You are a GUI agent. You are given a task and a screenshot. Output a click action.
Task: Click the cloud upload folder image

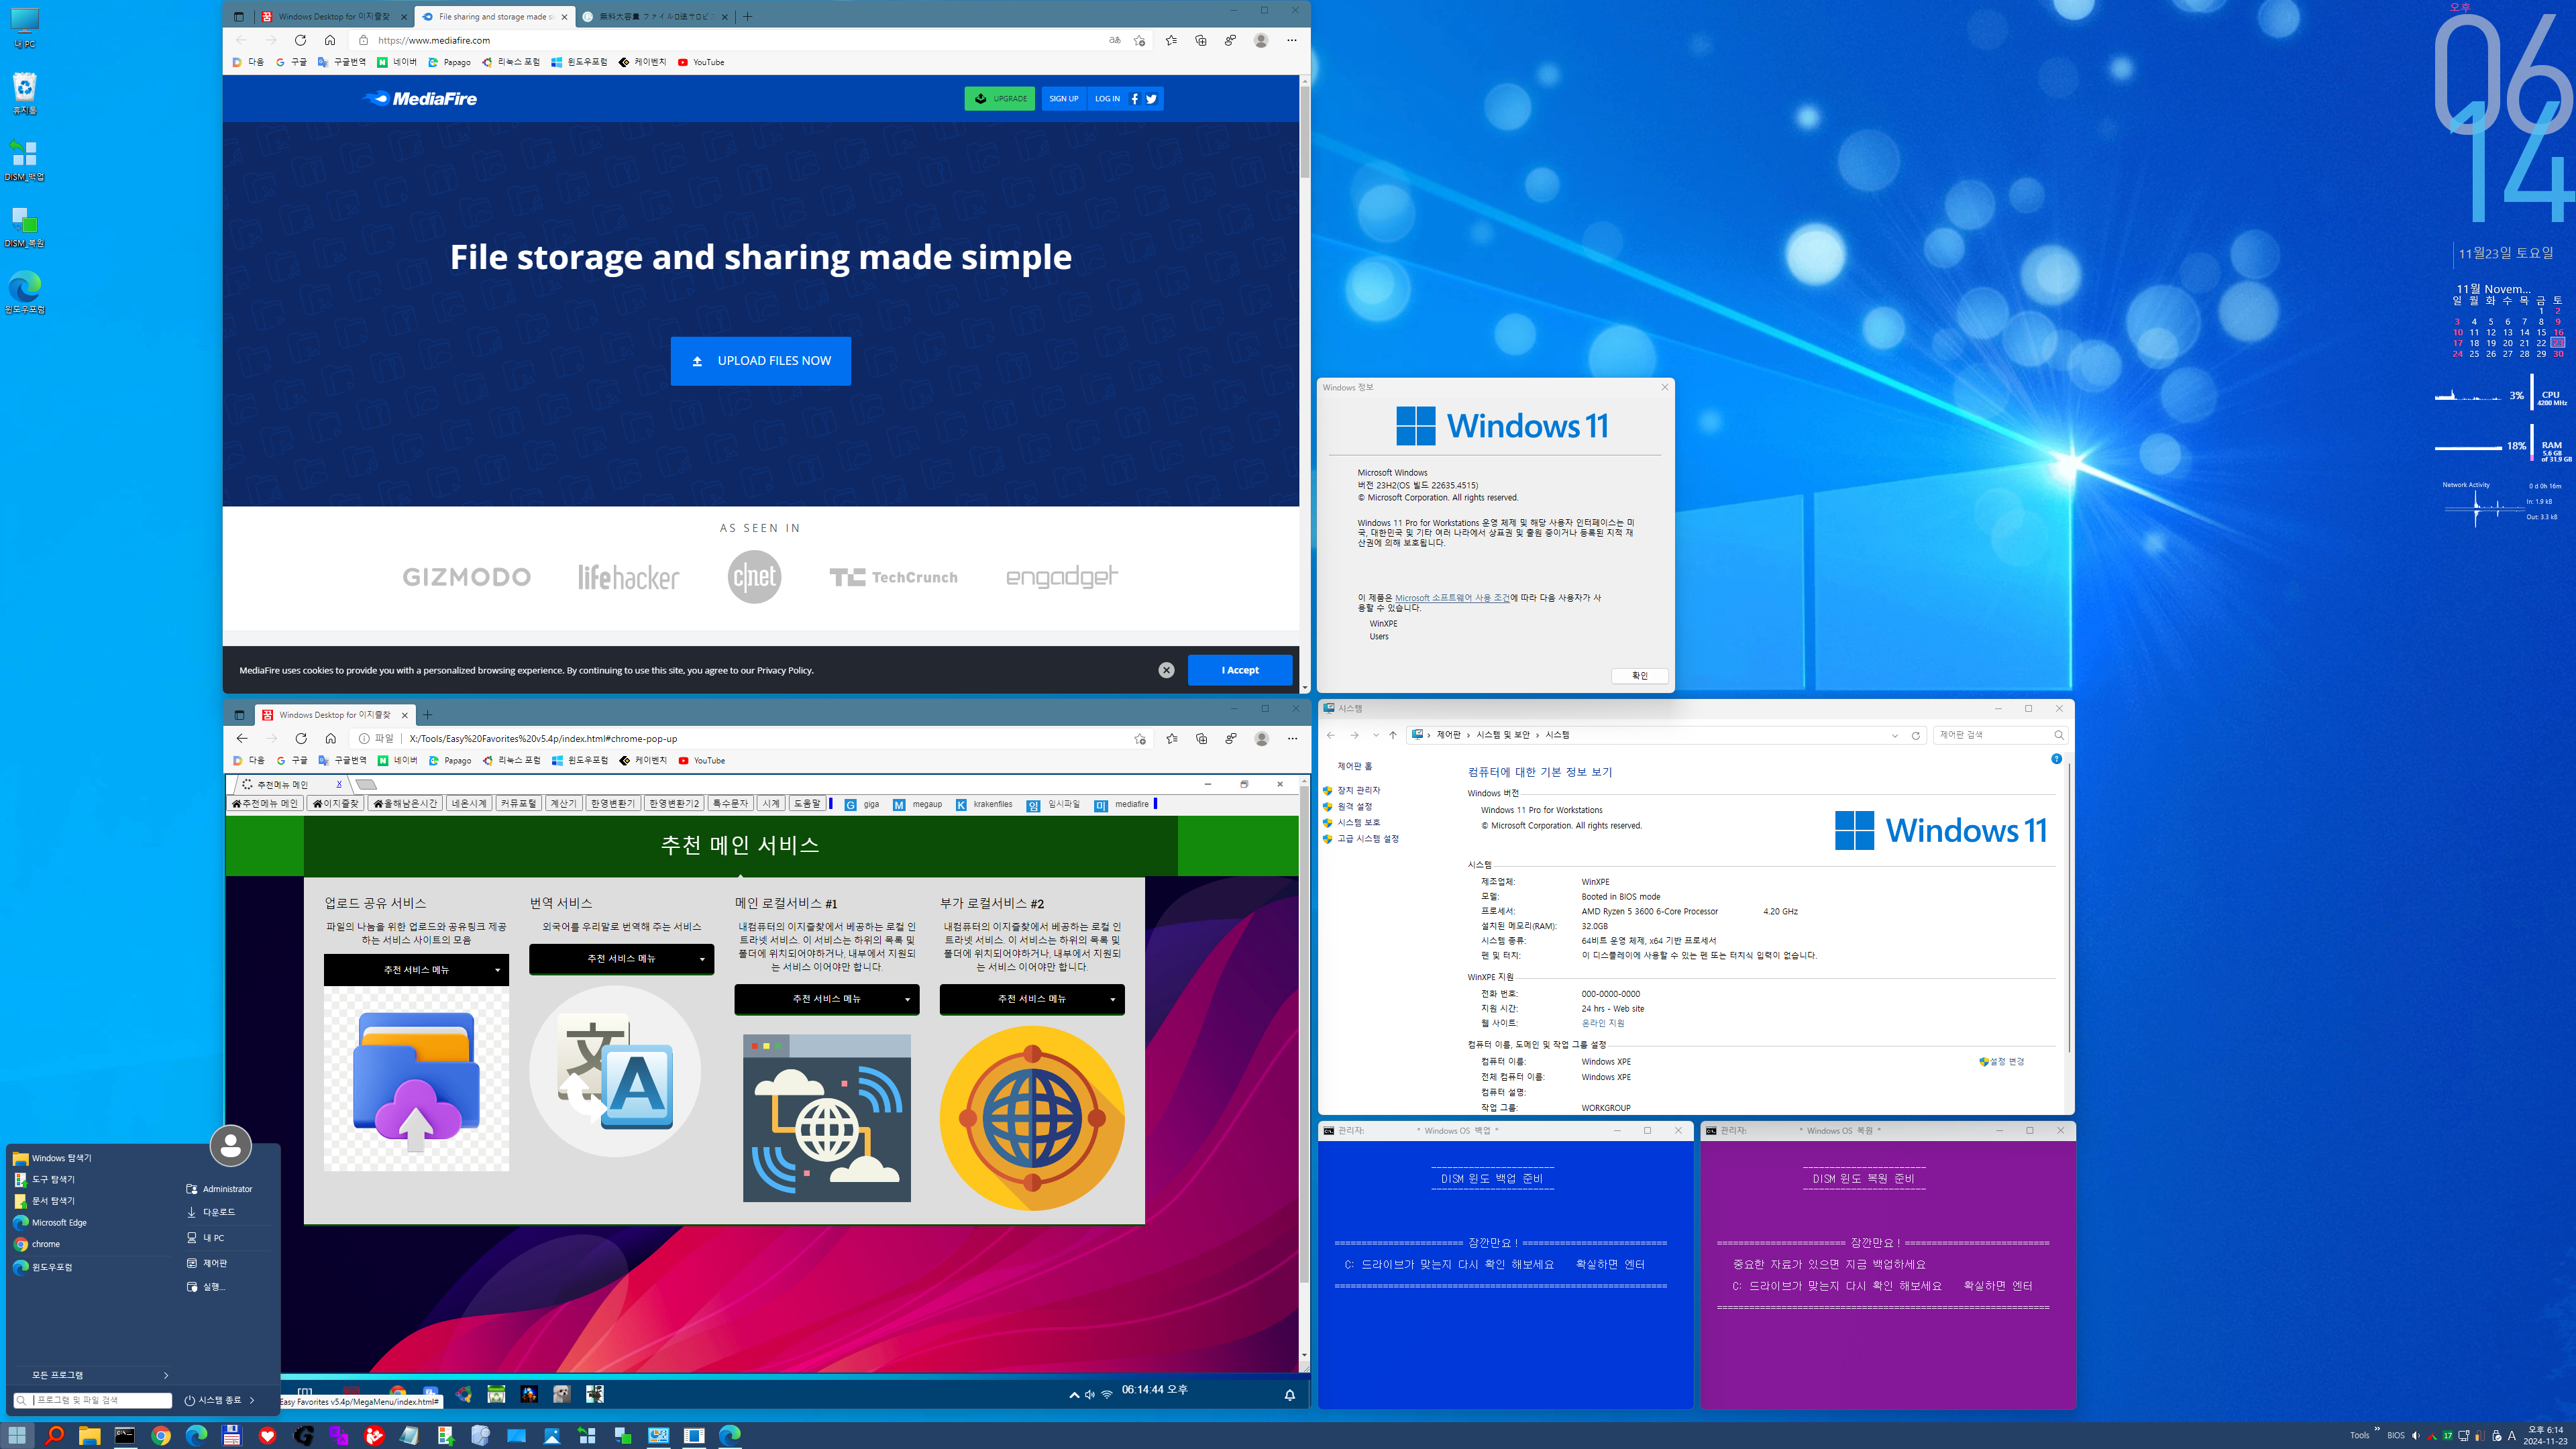tap(416, 1078)
